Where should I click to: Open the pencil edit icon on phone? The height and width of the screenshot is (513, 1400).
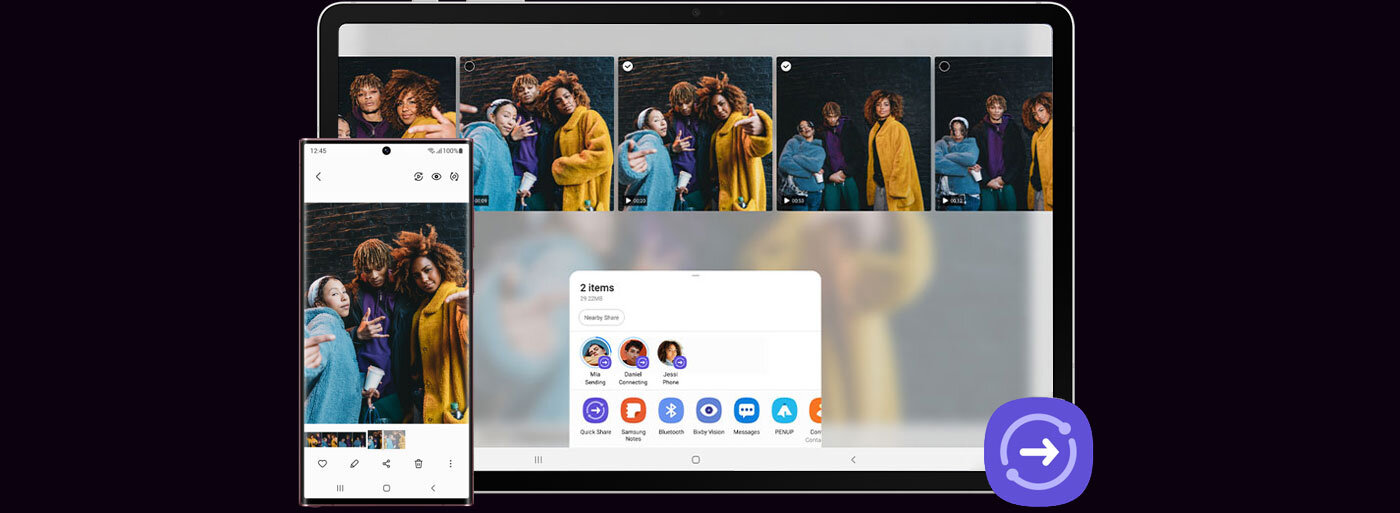tap(354, 464)
